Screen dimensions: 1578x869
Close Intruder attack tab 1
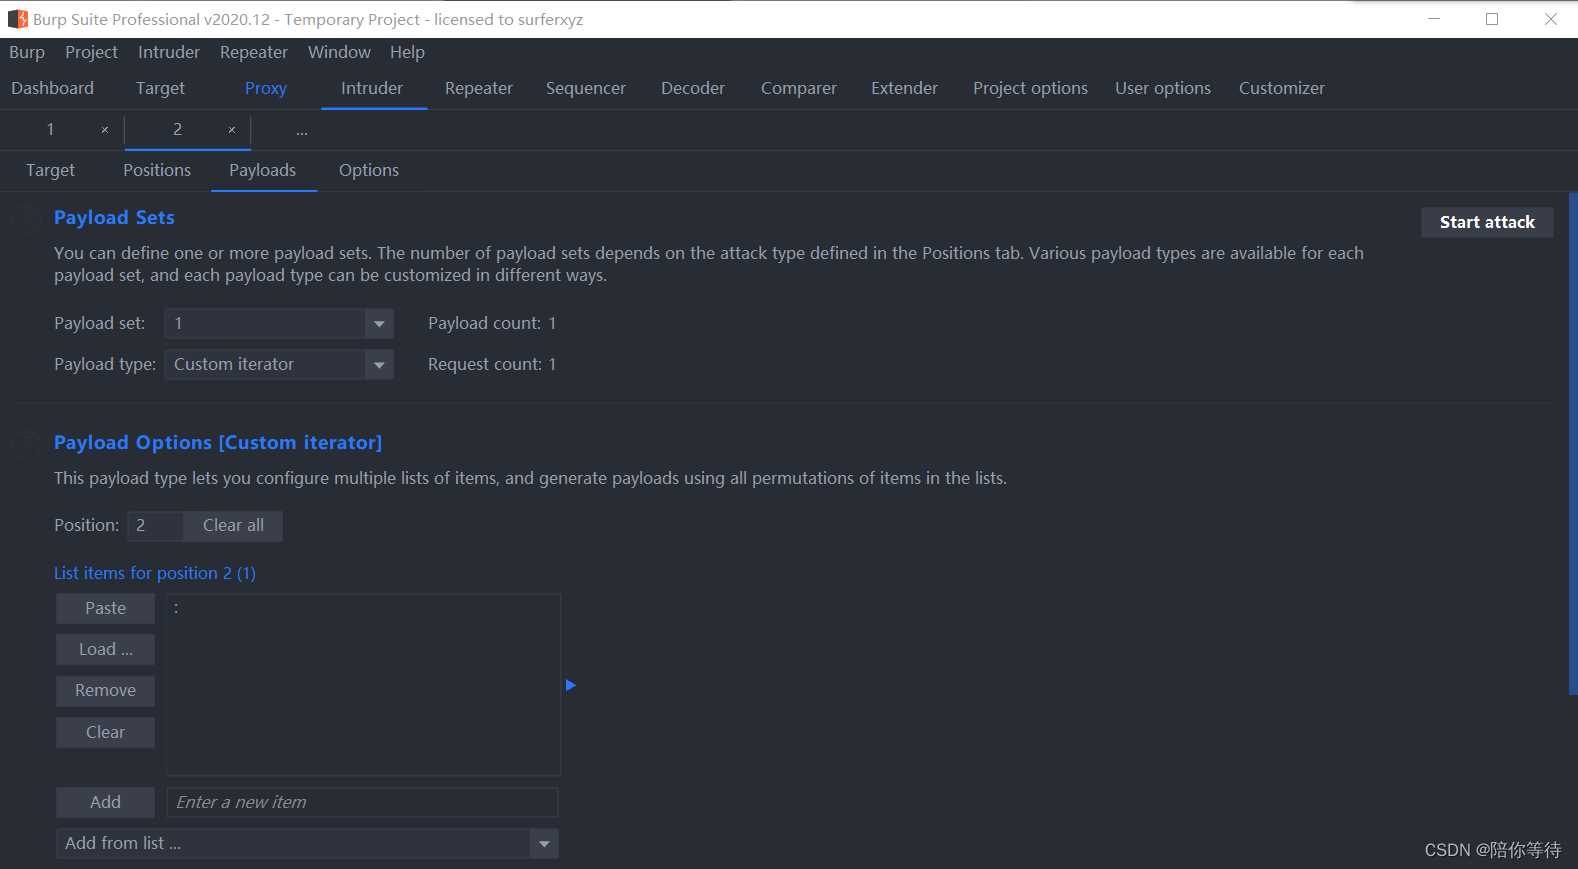pyautogui.click(x=104, y=130)
